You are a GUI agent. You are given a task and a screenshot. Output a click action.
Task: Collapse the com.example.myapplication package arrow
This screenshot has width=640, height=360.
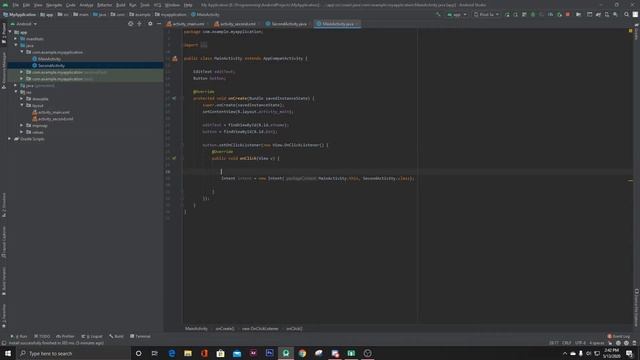pos(22,52)
